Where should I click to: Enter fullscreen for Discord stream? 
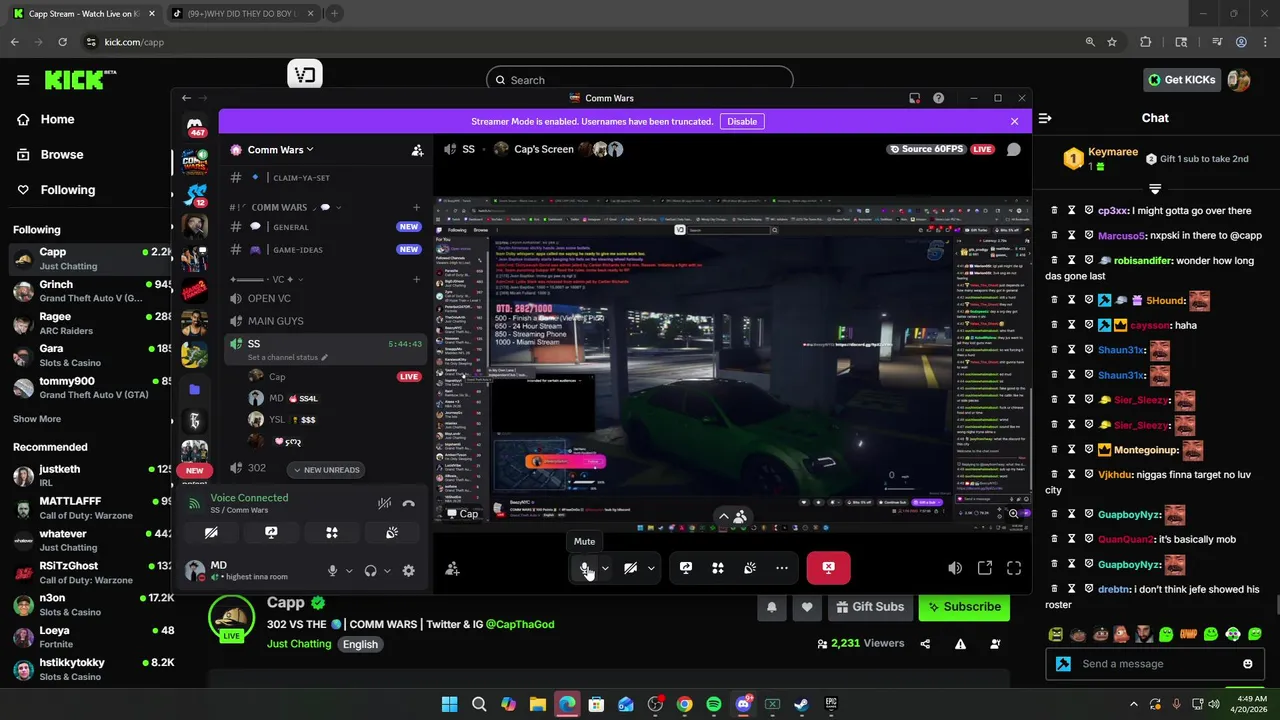click(x=1014, y=568)
